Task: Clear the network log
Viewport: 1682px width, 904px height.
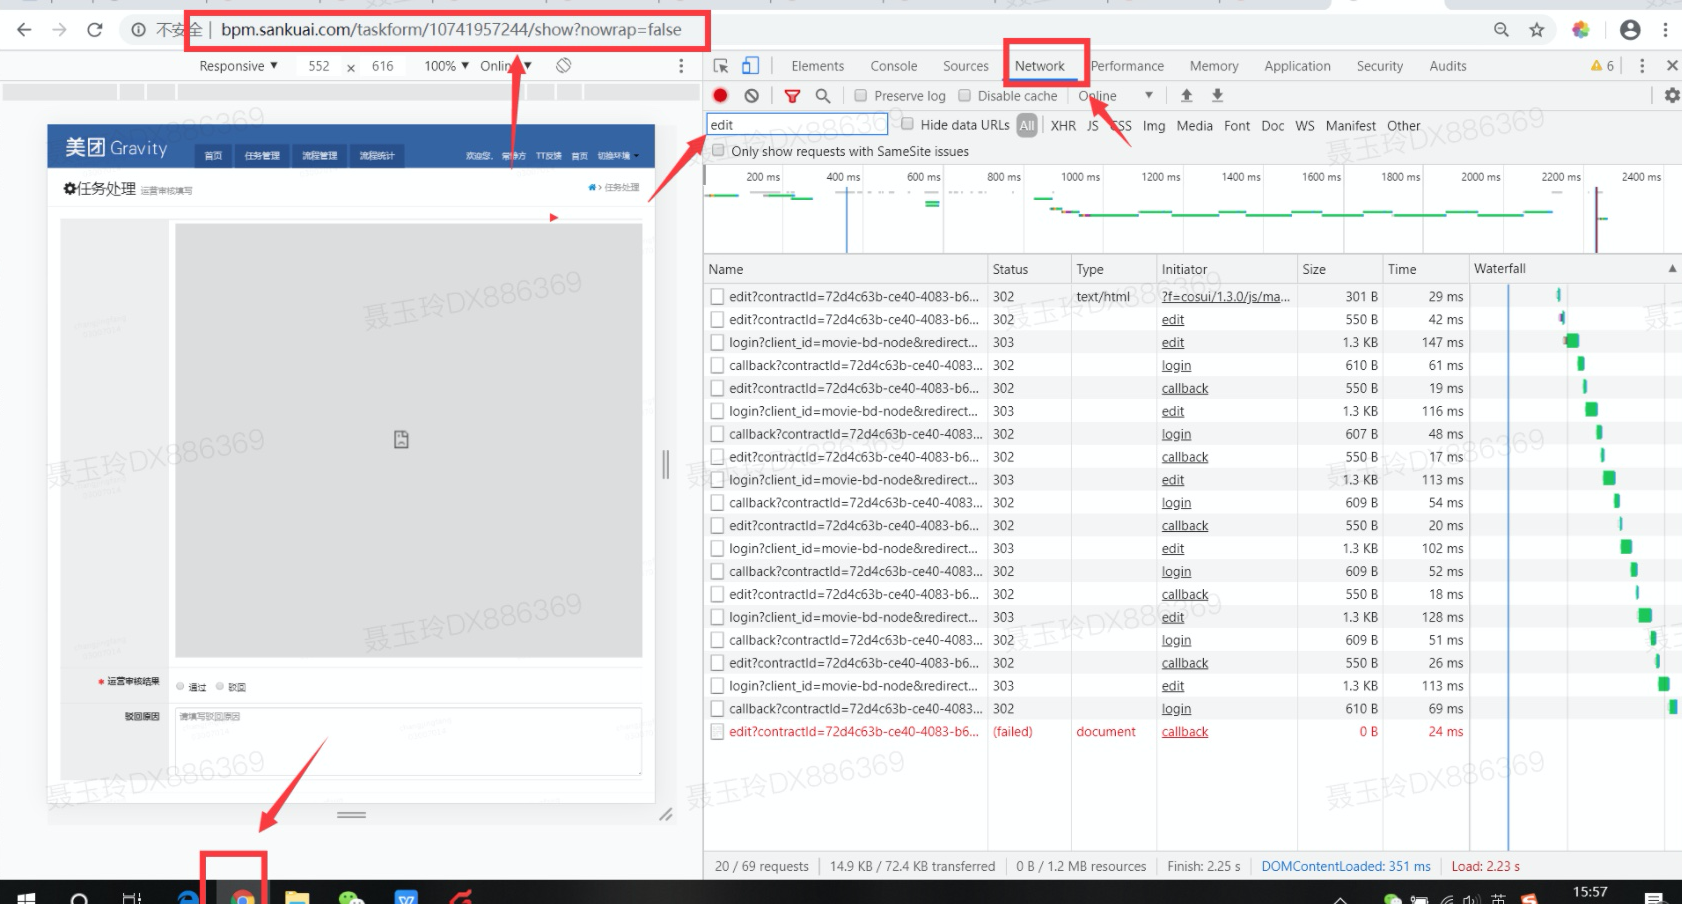Action: 751,96
